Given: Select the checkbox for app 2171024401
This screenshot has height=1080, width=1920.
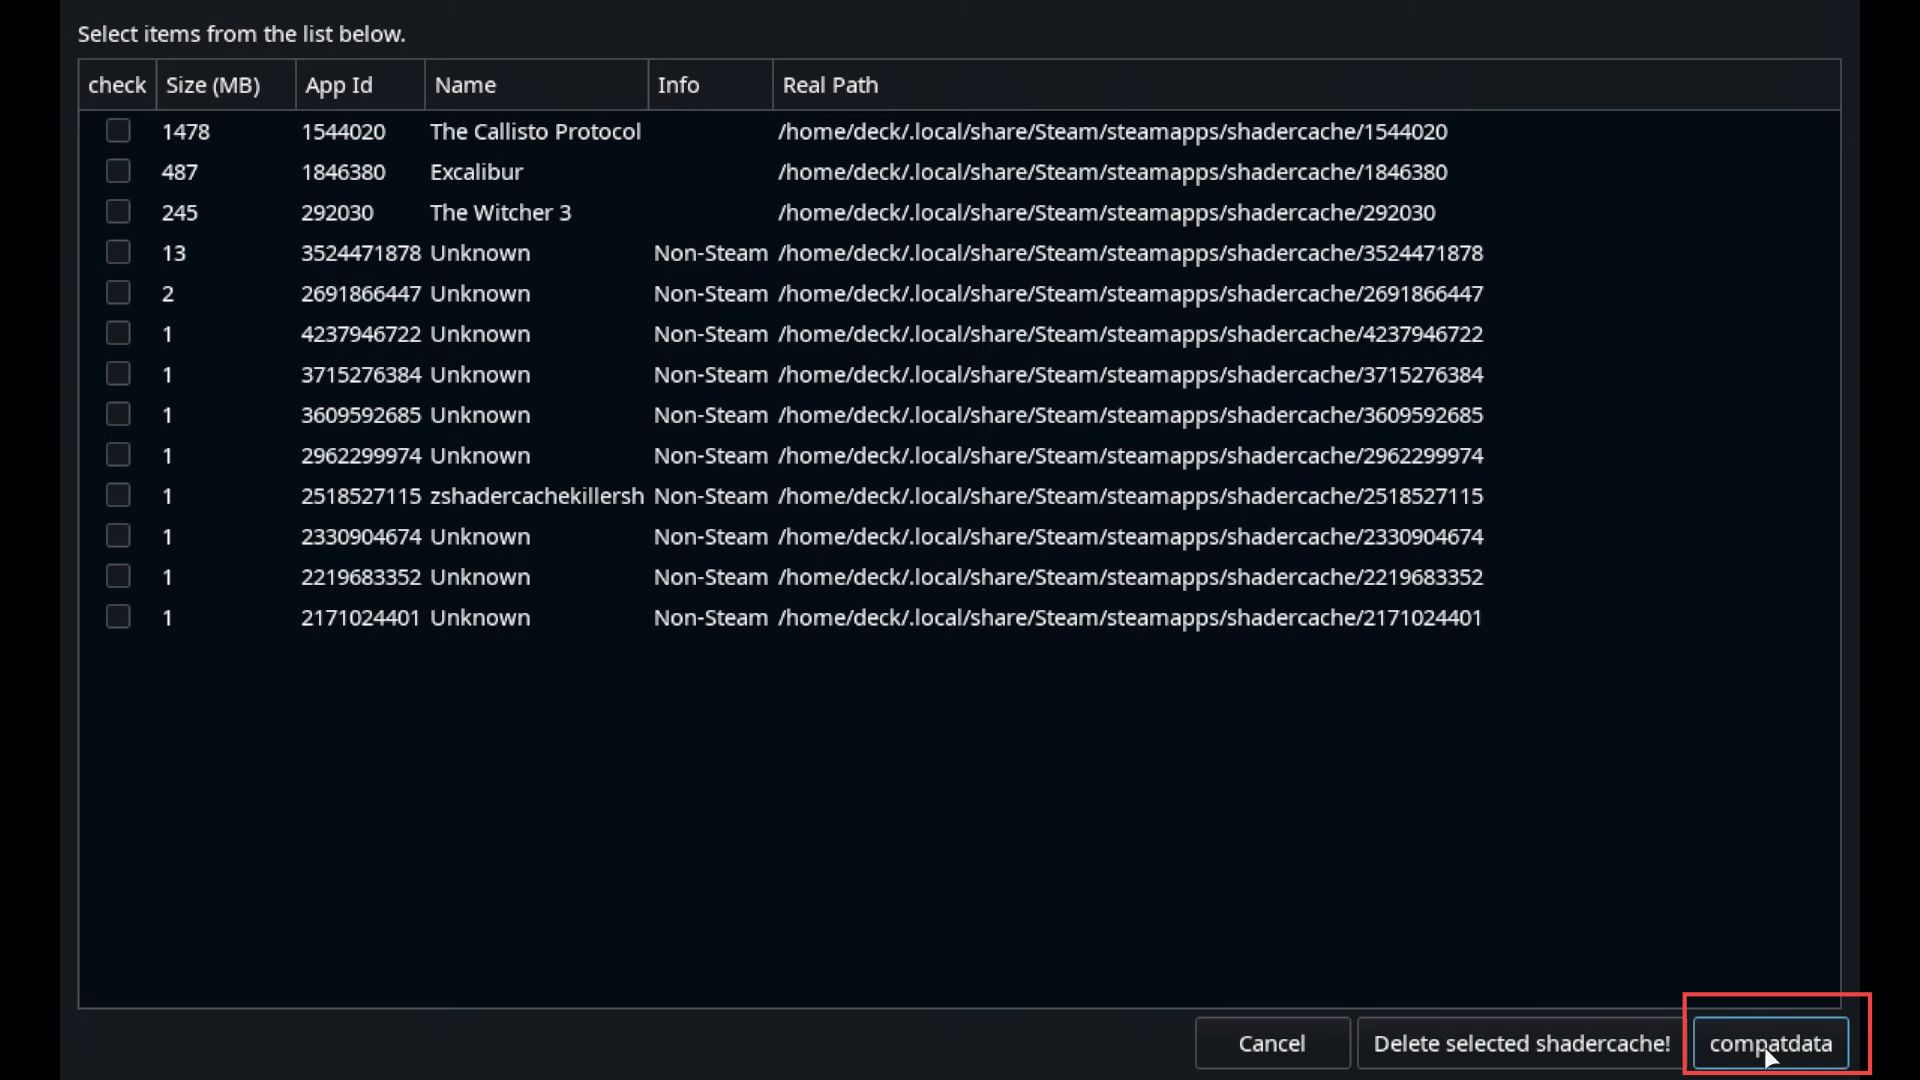Looking at the screenshot, I should [x=118, y=617].
